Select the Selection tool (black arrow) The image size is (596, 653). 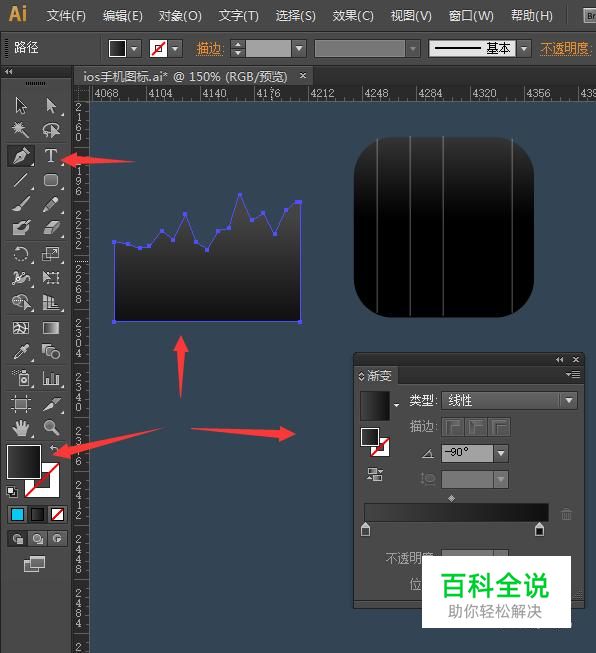[x=21, y=106]
